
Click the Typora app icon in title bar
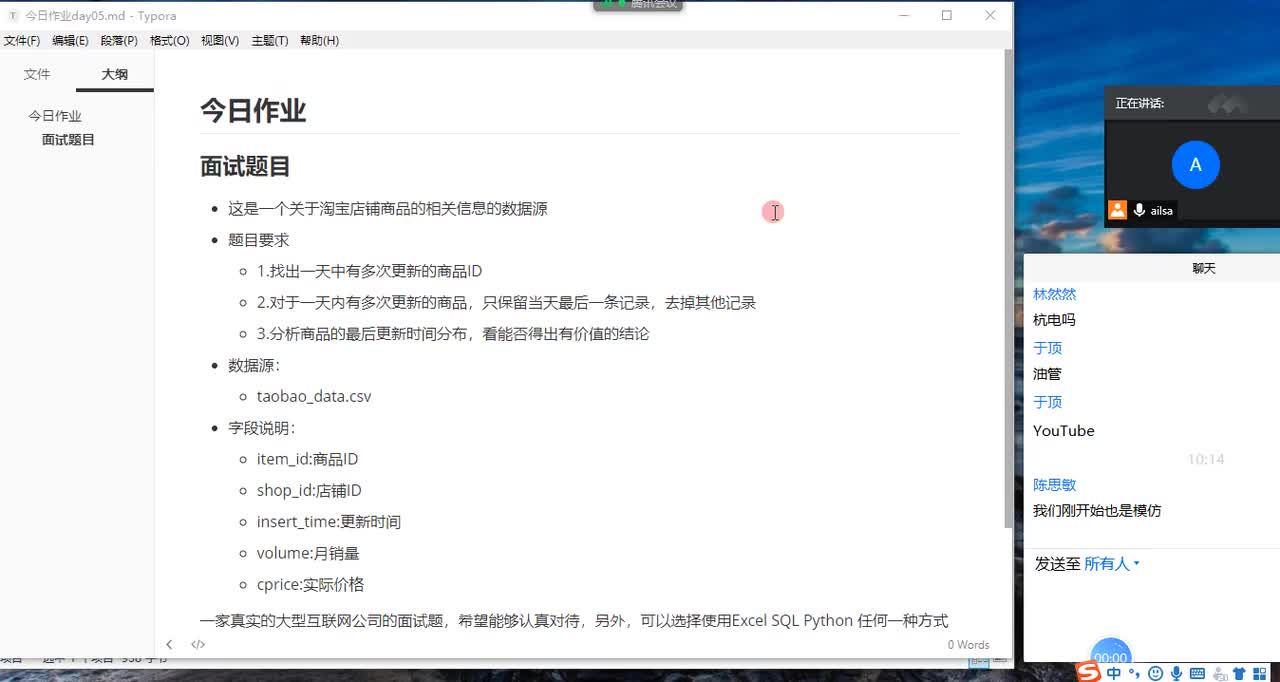pos(13,15)
